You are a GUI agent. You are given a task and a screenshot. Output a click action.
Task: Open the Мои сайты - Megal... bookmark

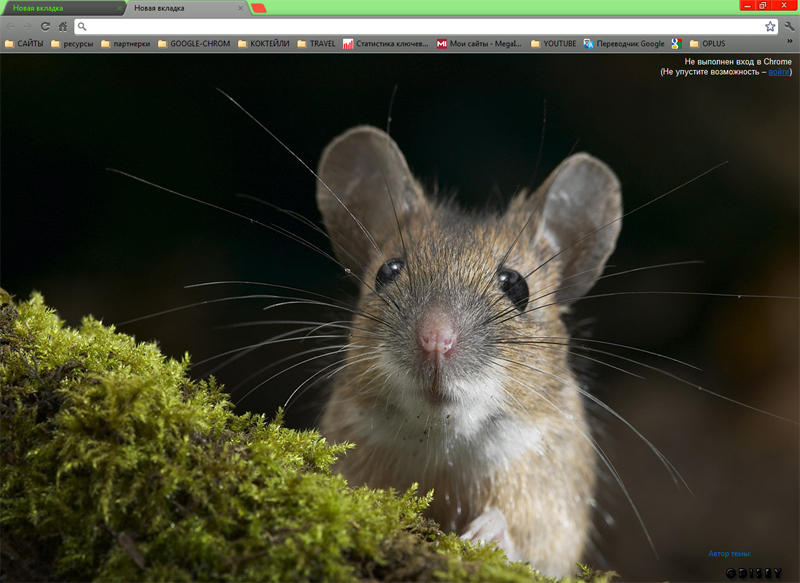[479, 44]
